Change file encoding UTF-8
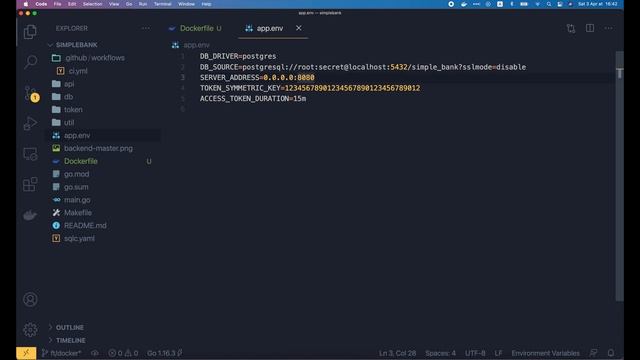This screenshot has height=360, width=640. pos(475,353)
